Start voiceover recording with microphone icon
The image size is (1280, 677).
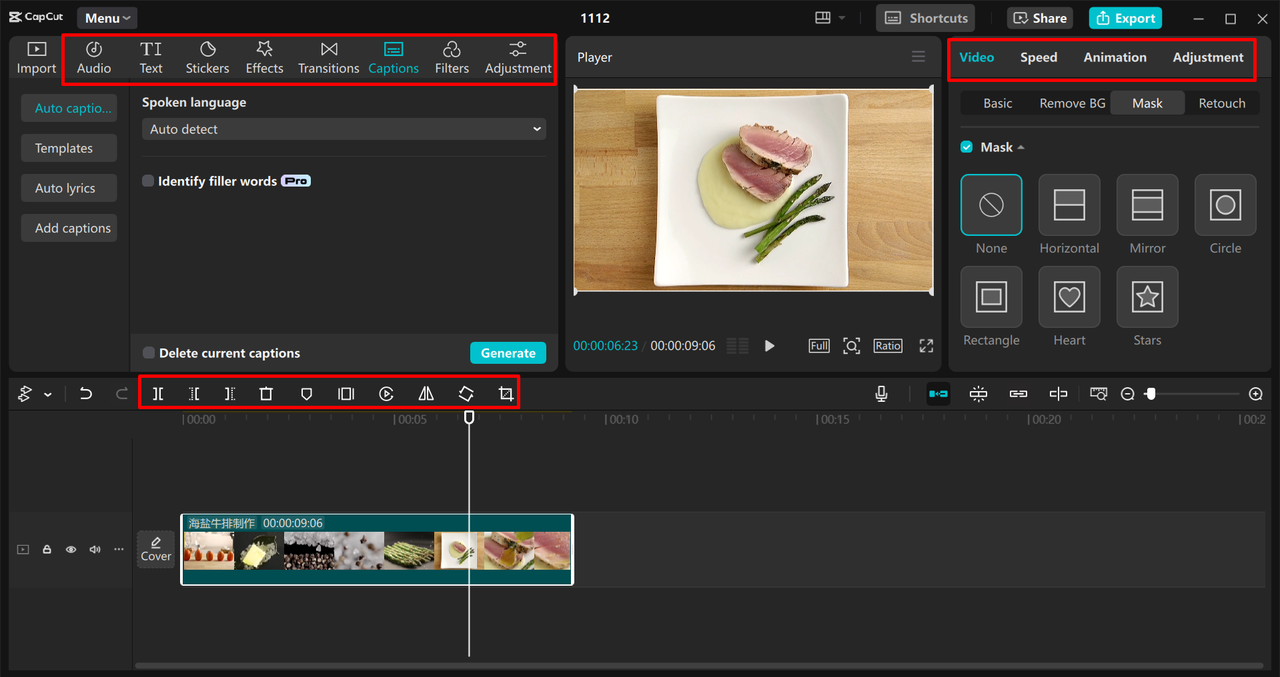click(881, 394)
